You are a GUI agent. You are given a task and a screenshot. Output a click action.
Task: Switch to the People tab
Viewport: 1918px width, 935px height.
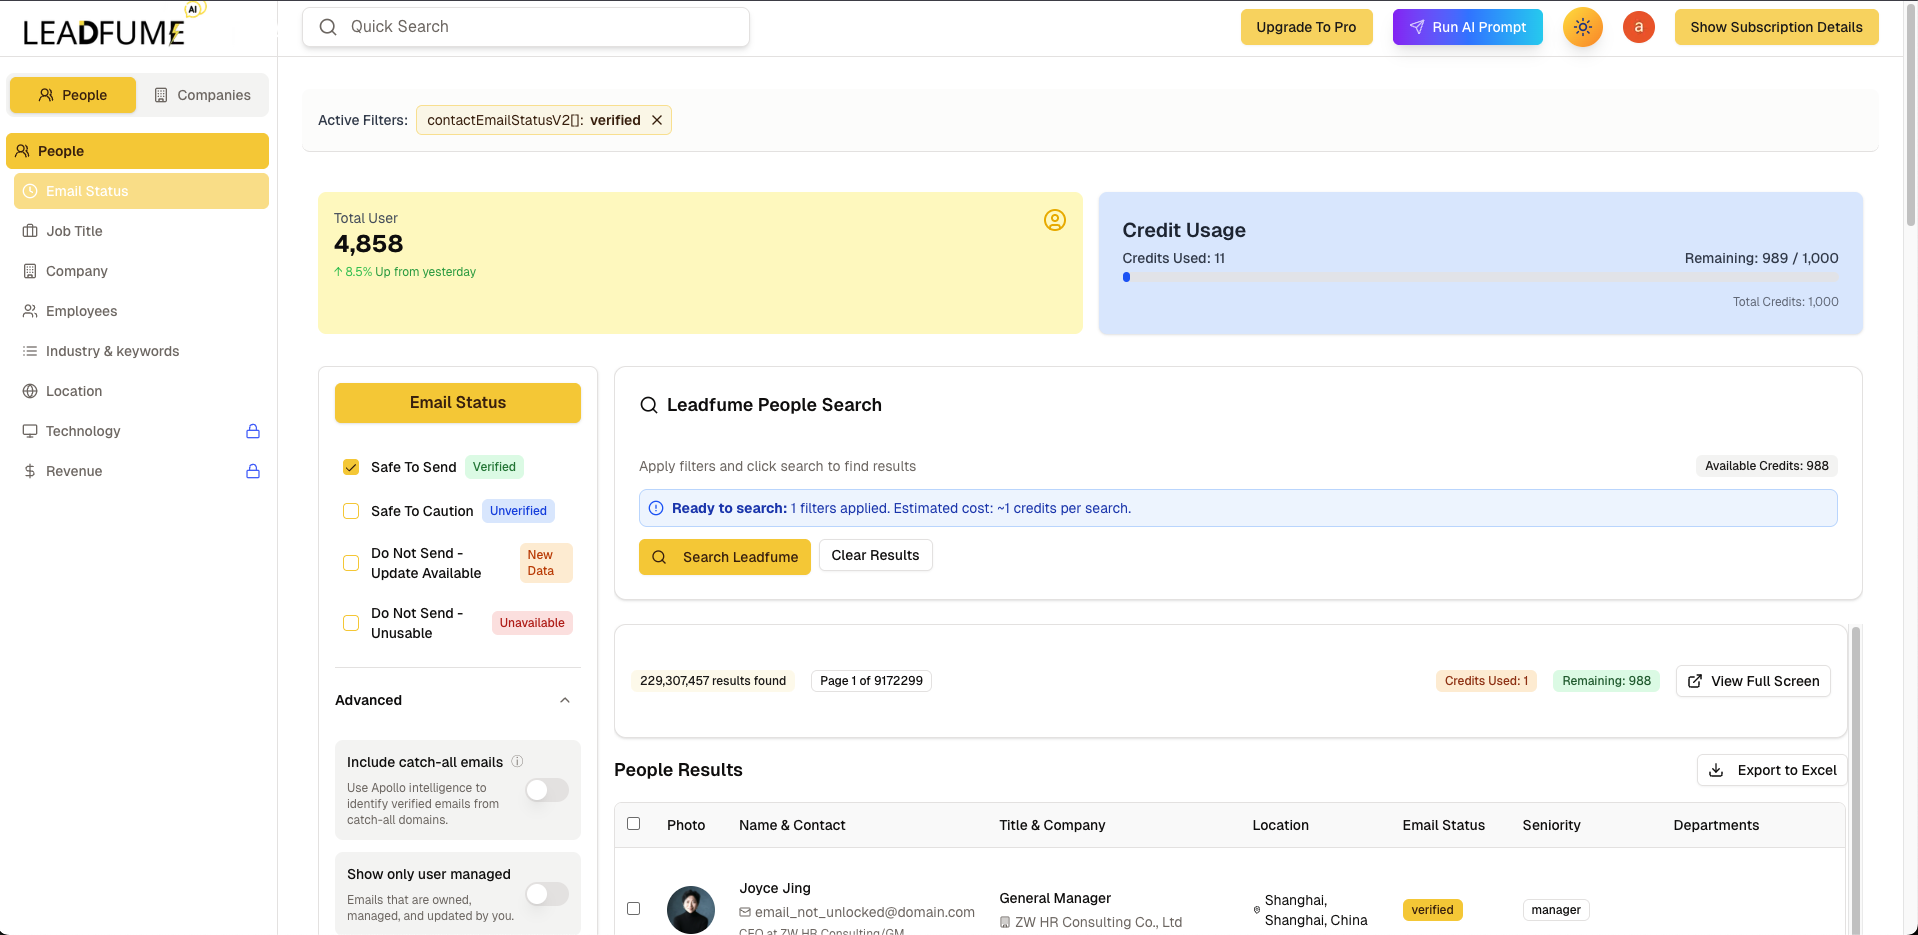pos(73,95)
